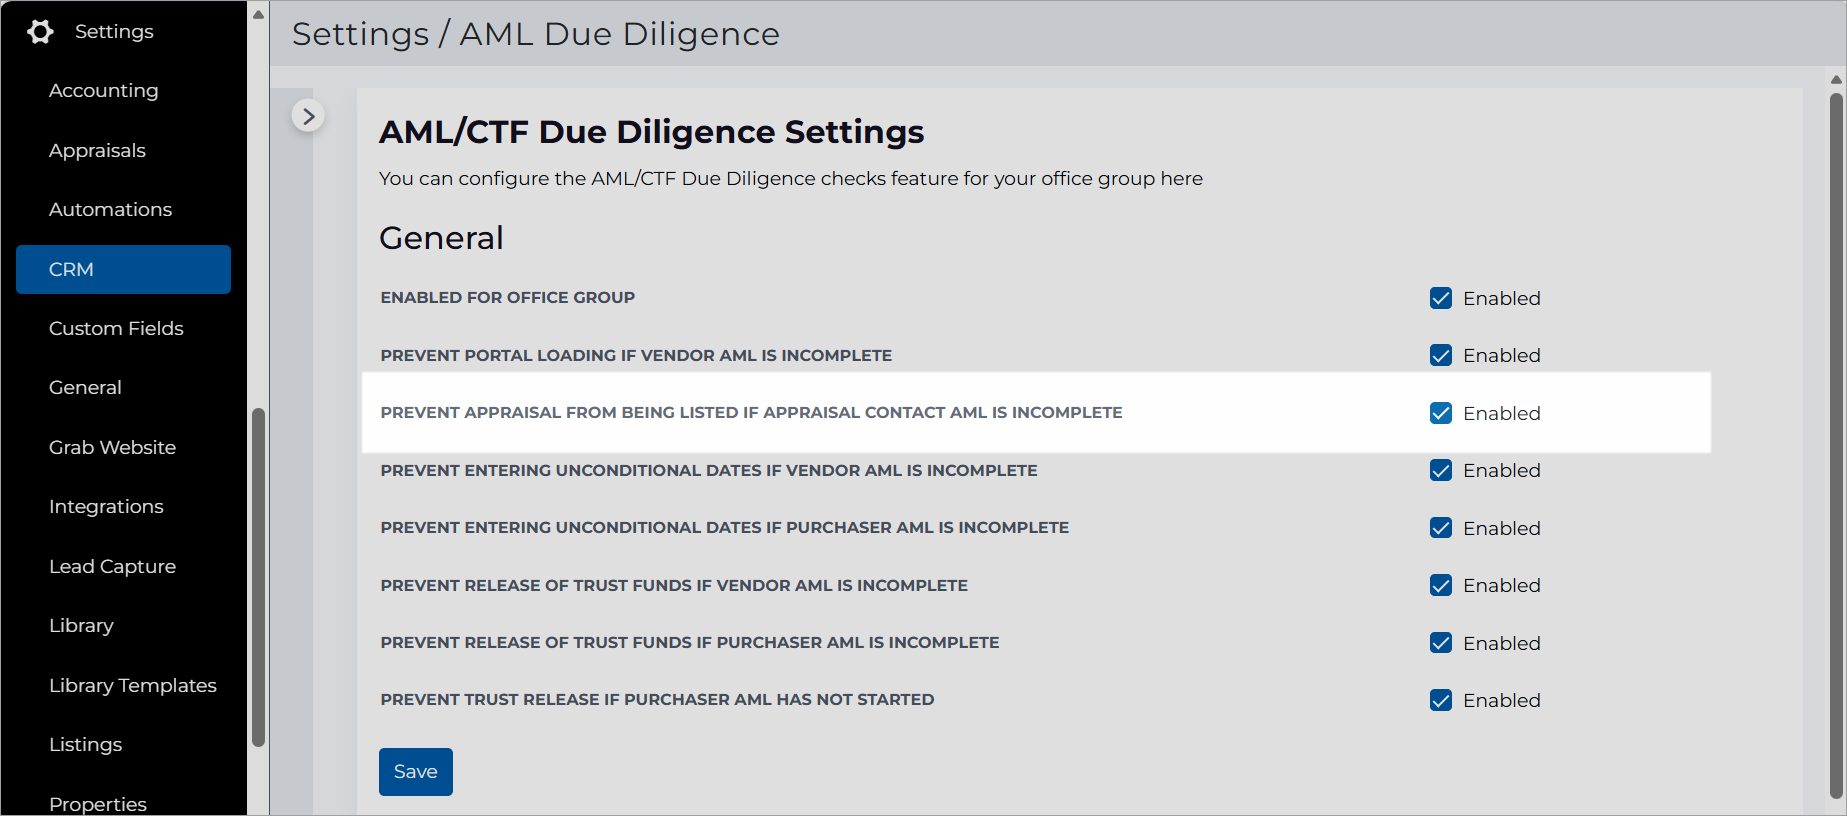Expand the collapsed side panel chevron

tap(308, 116)
